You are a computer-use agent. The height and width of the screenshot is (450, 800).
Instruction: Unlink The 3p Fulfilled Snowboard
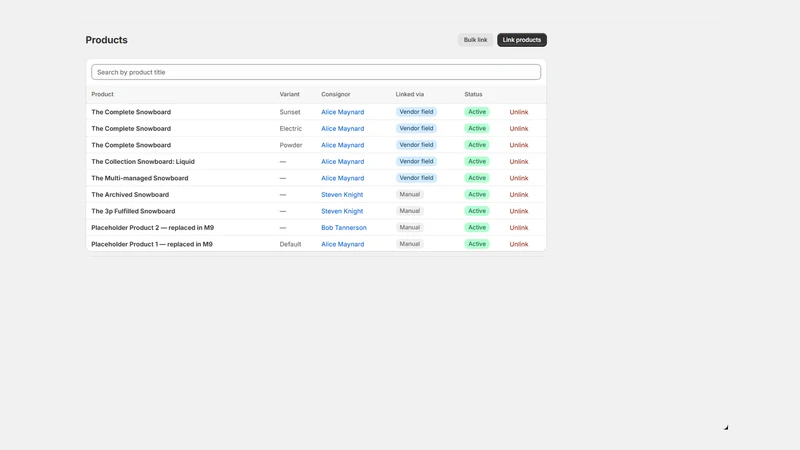tap(518, 211)
